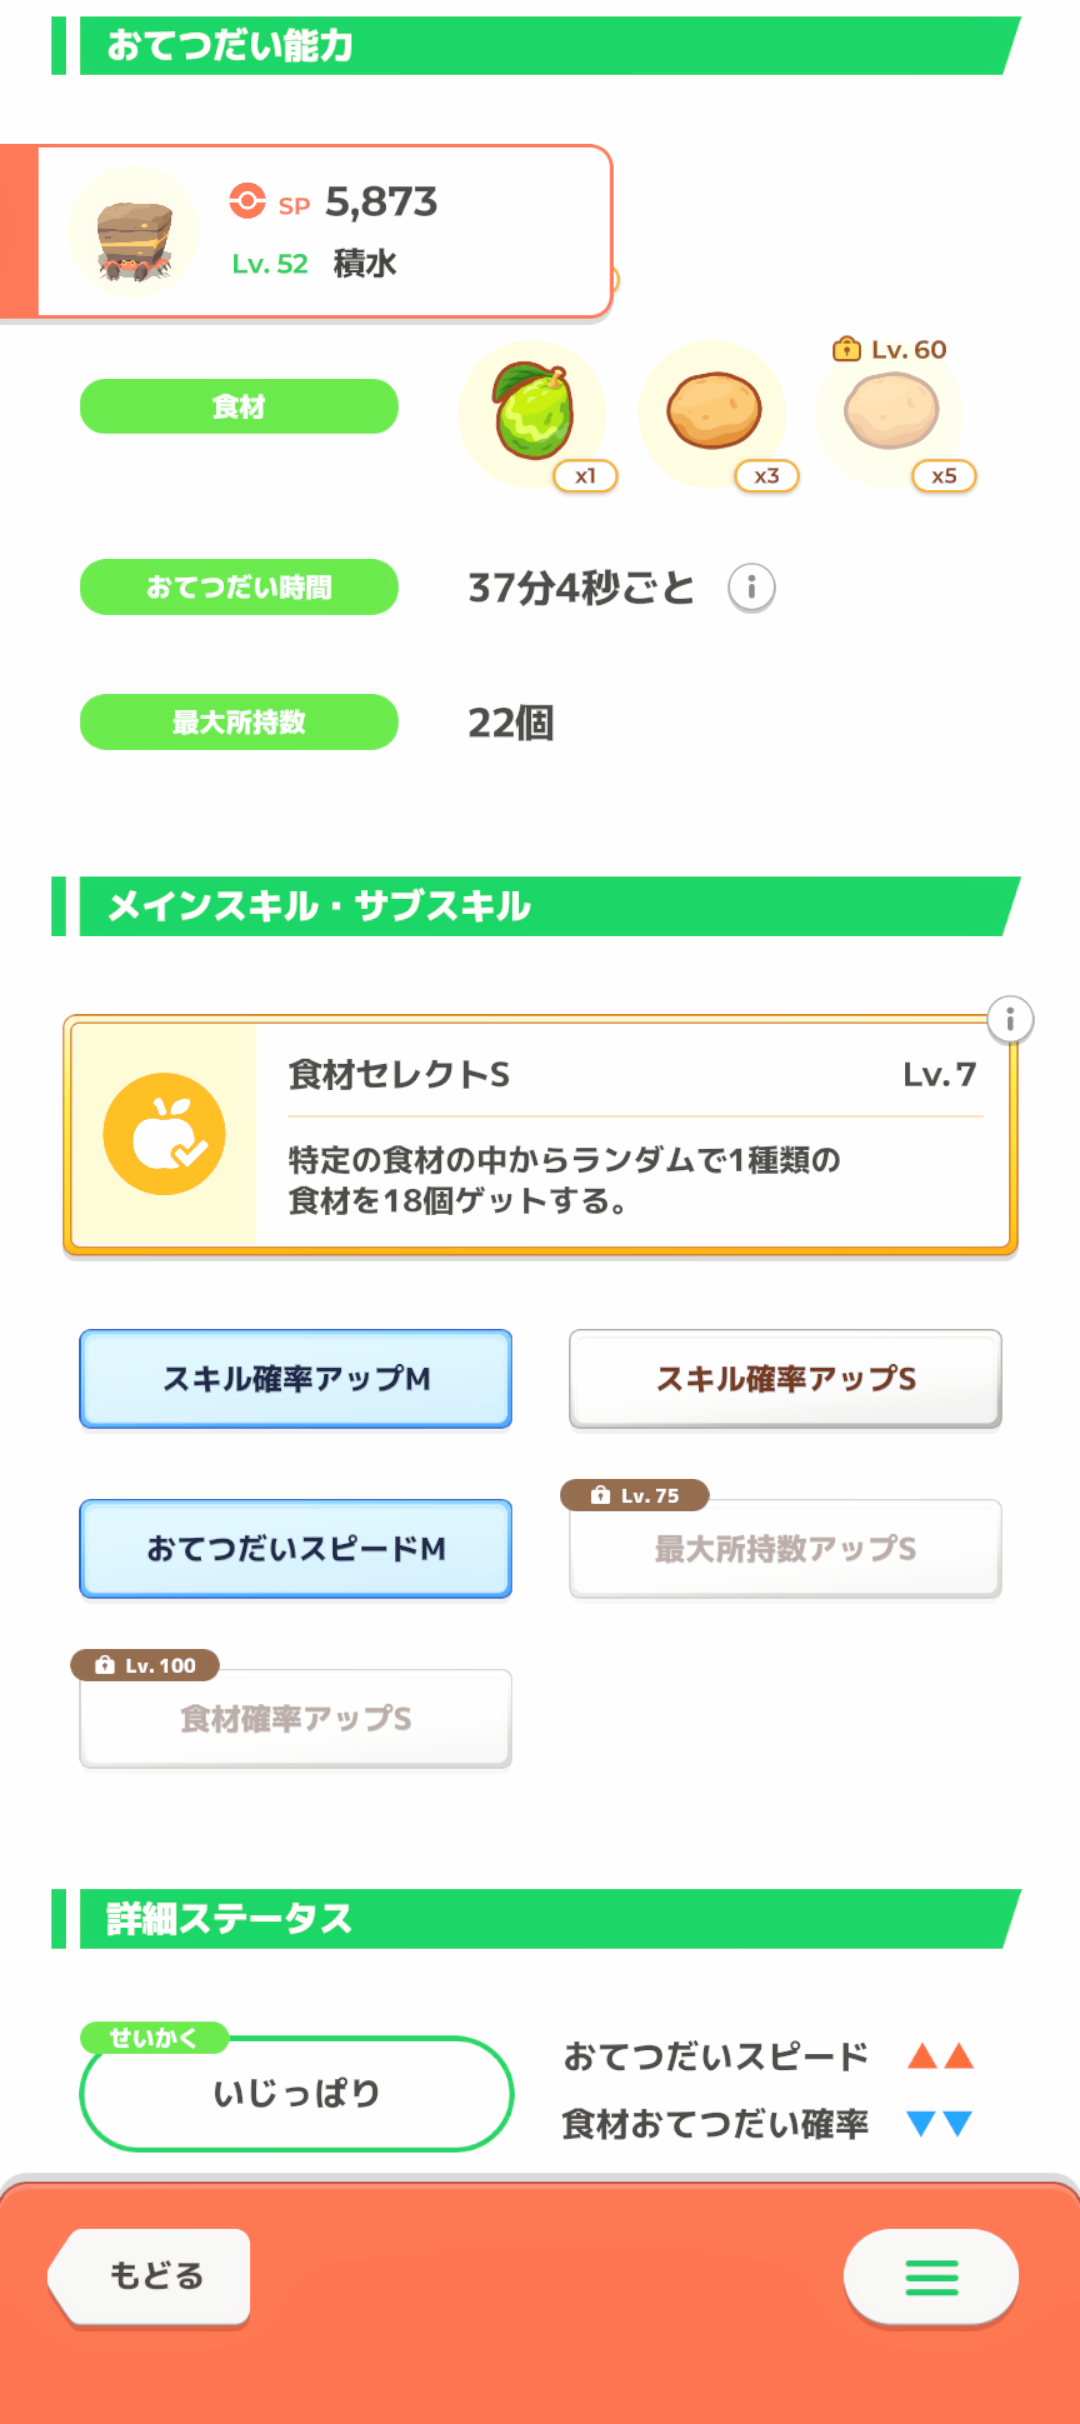Tap locked 食材確率アップS sub skill

point(296,1719)
